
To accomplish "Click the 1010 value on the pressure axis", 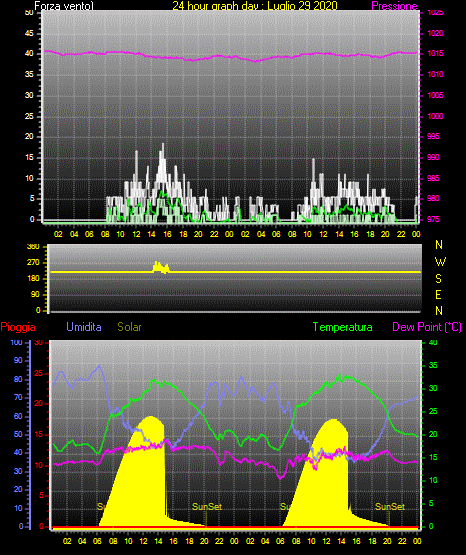I will point(435,74).
